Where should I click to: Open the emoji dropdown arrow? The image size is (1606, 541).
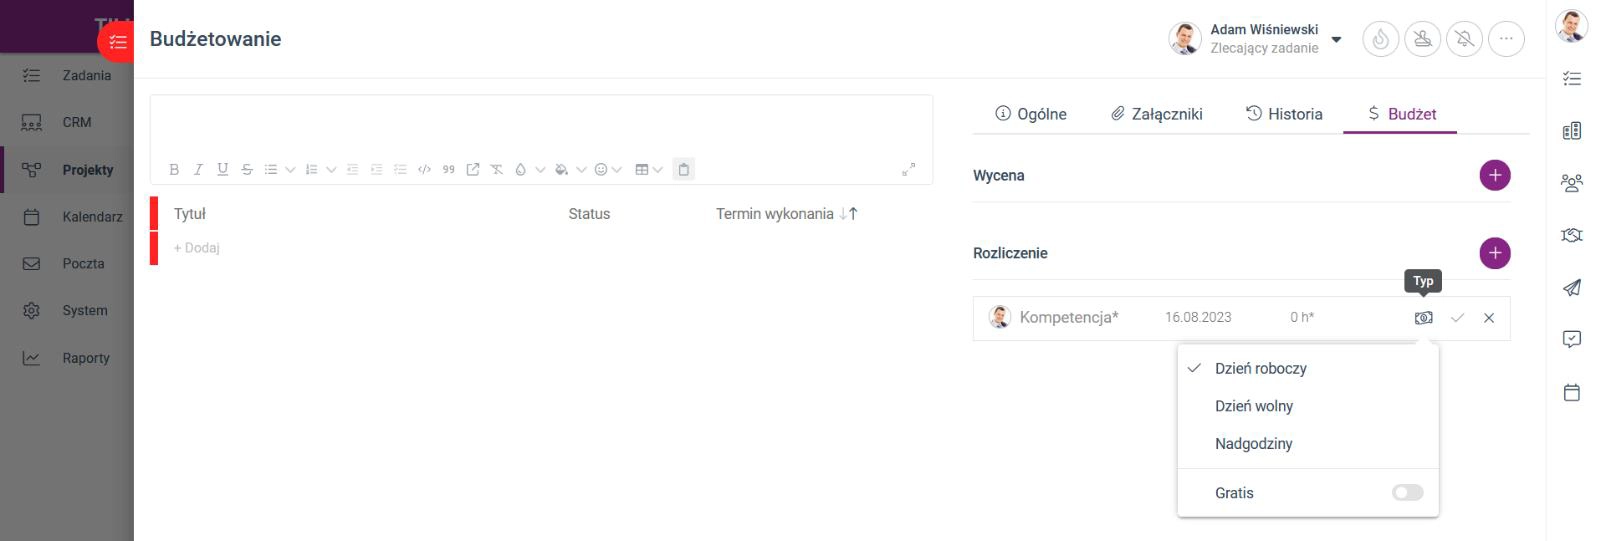click(617, 169)
